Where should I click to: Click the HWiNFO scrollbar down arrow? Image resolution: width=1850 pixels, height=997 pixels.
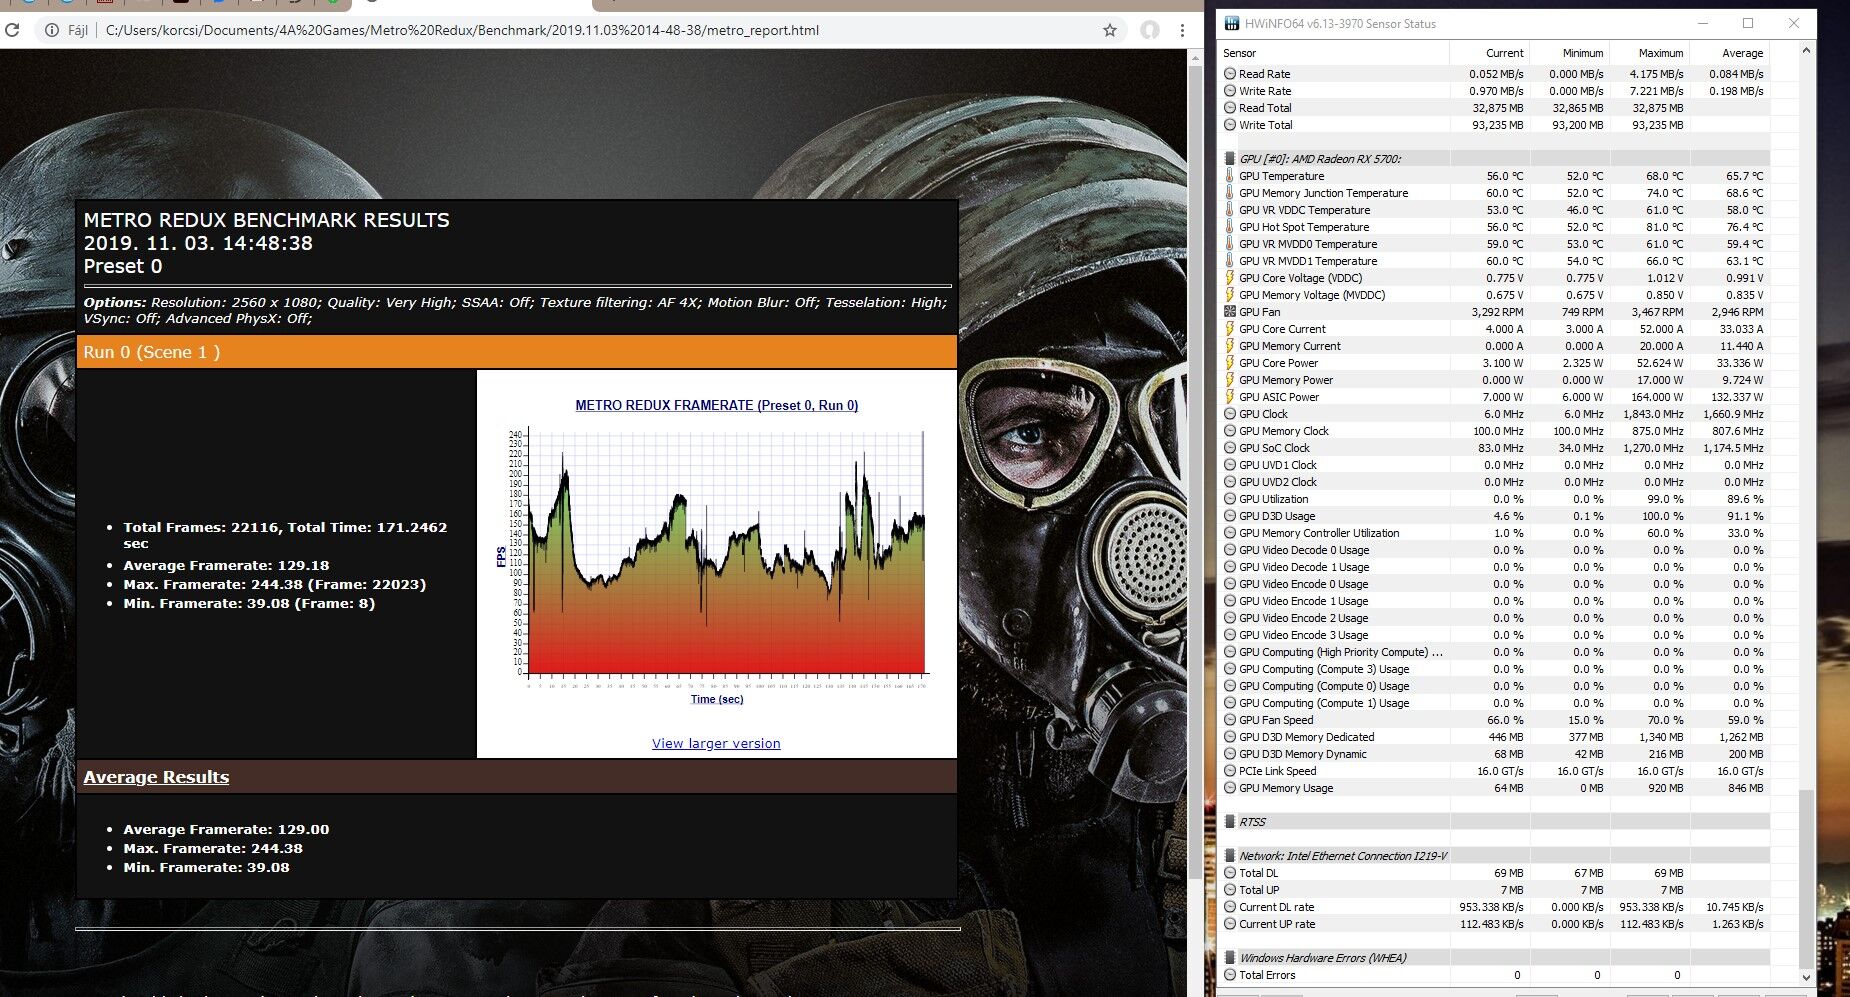tap(1806, 977)
